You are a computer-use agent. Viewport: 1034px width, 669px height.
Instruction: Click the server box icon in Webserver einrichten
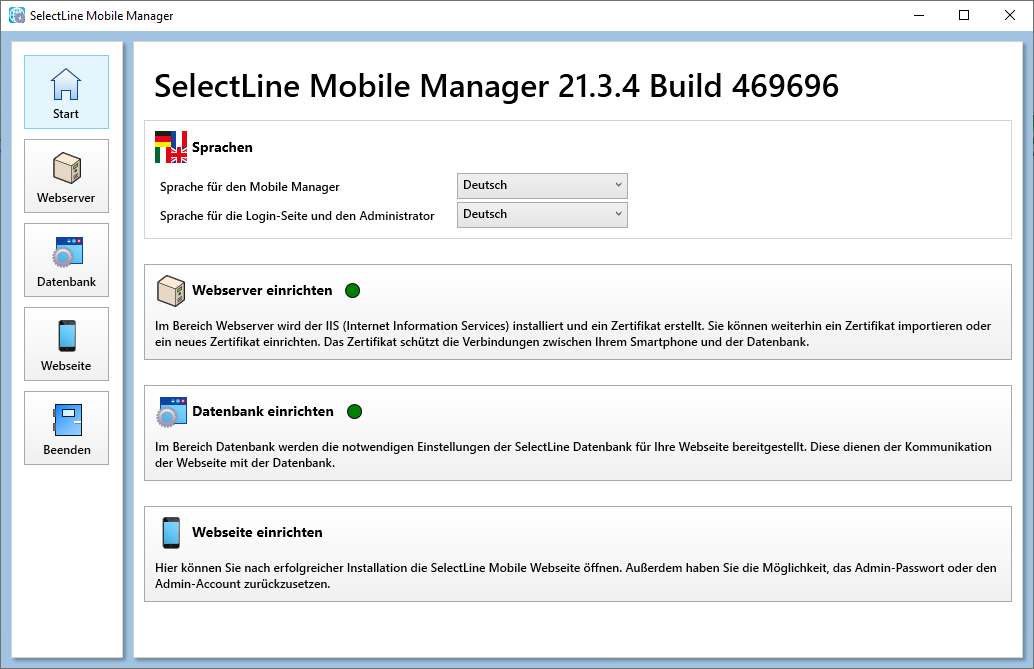[x=171, y=291]
